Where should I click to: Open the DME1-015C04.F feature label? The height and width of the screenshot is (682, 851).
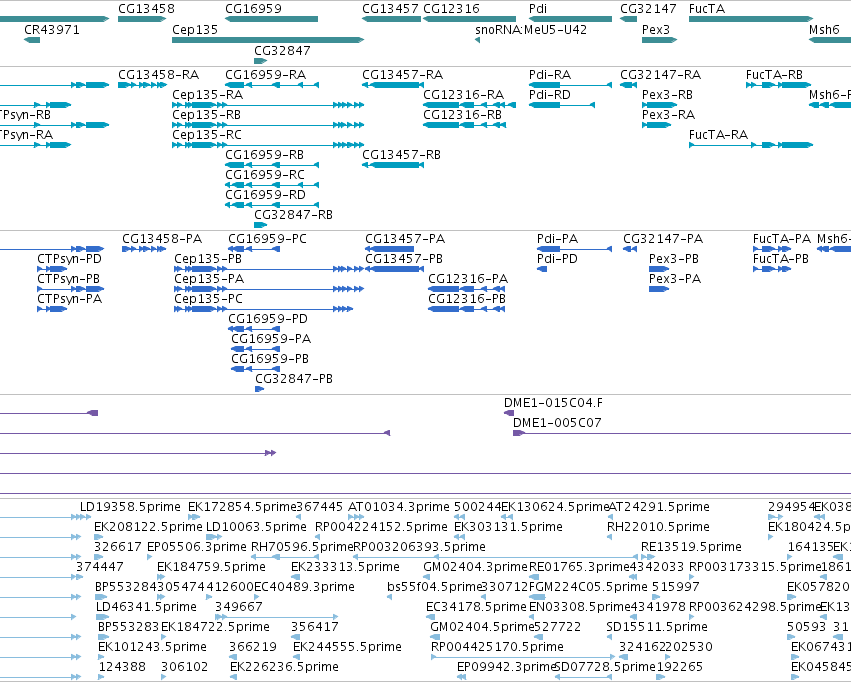pos(553,403)
